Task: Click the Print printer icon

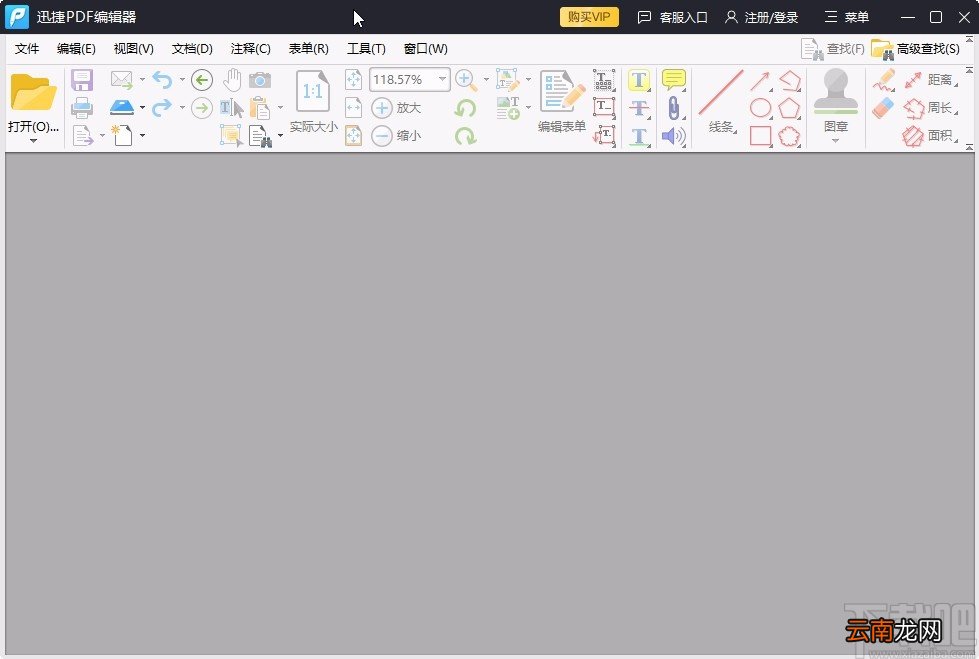Action: 82,108
